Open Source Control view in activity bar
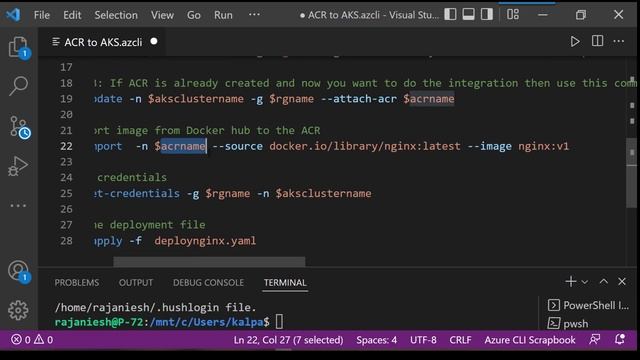 point(19,127)
